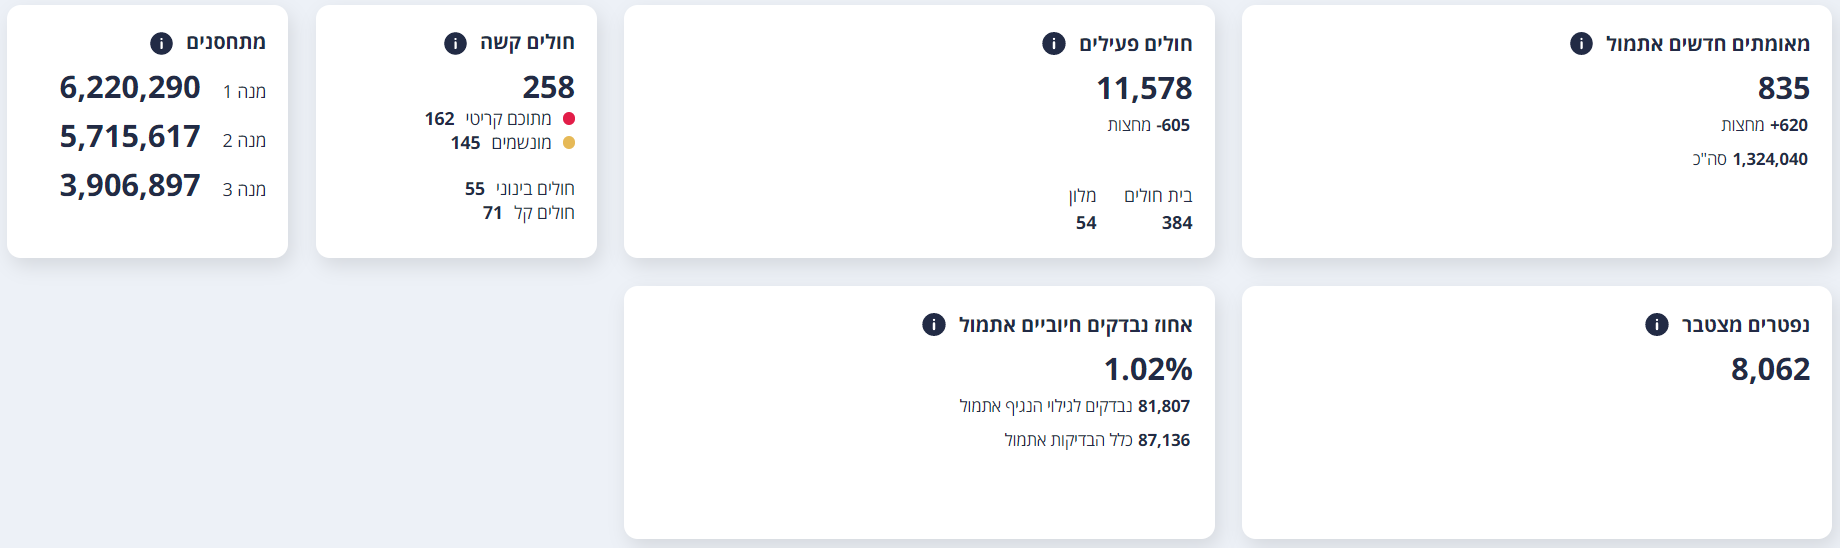Click the 1,324,040 סה"כ total text
Viewport: 1840px width, 548px height.
click(x=1750, y=159)
